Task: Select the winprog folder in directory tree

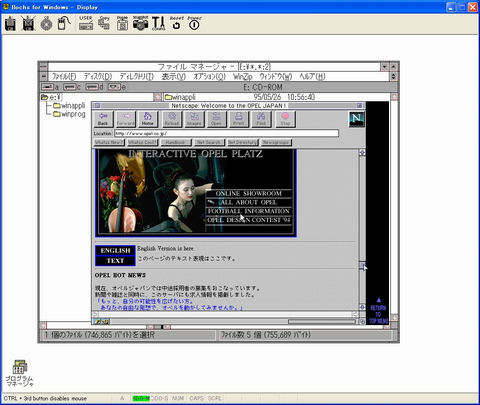Action: (x=69, y=114)
